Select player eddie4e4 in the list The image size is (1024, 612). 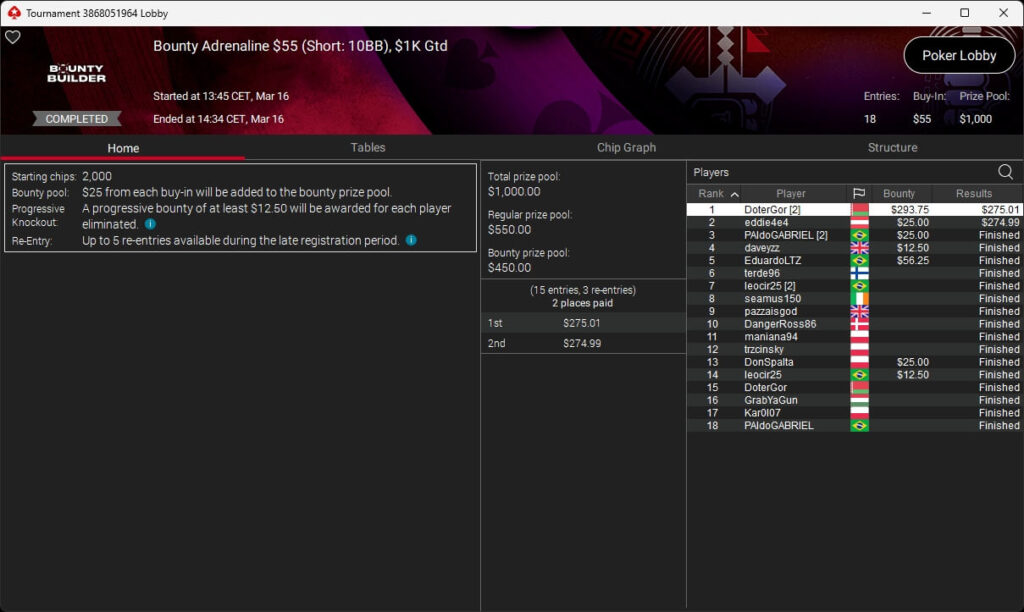[x=855, y=223]
